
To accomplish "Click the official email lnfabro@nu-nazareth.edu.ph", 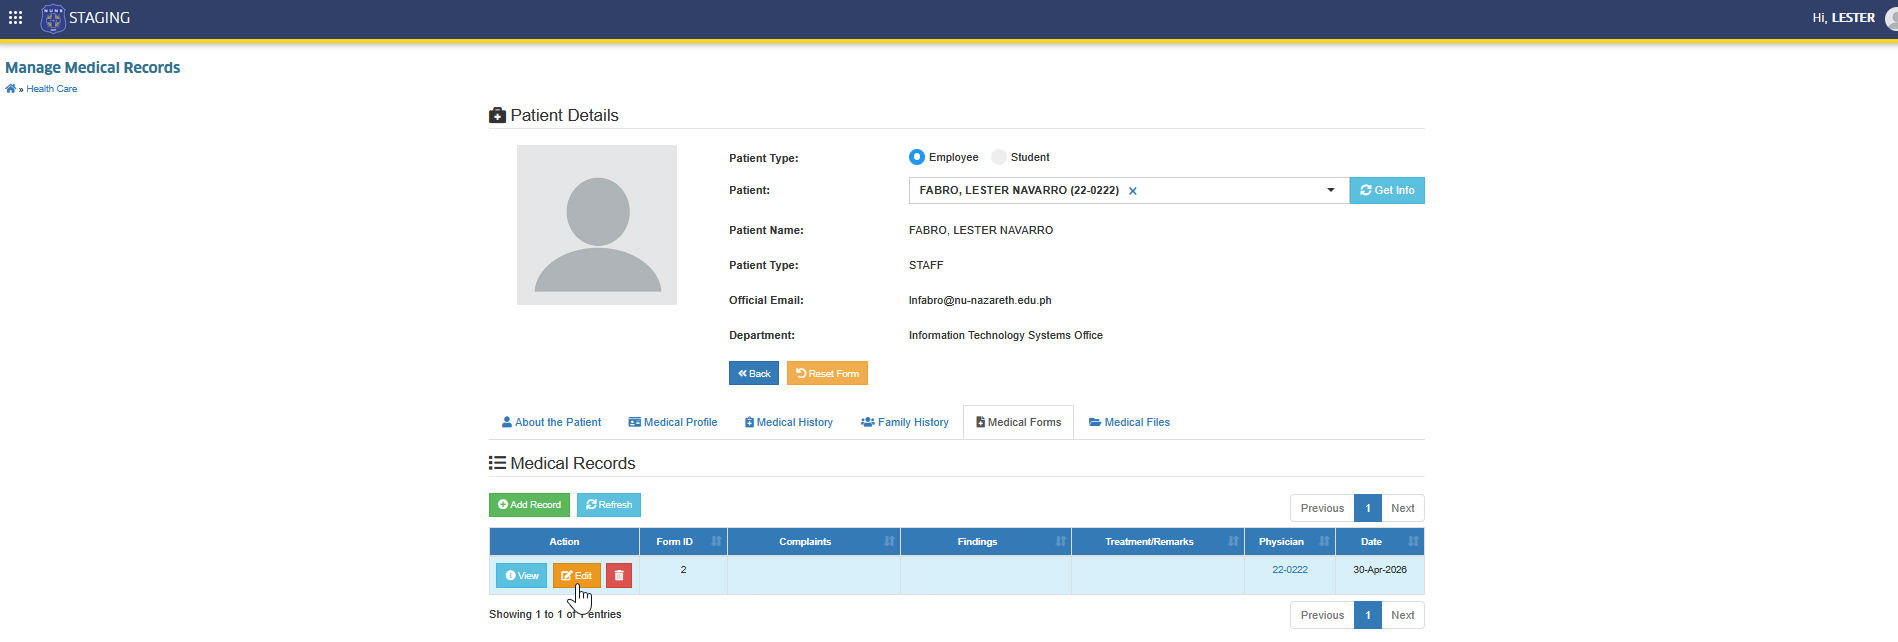I will 980,300.
